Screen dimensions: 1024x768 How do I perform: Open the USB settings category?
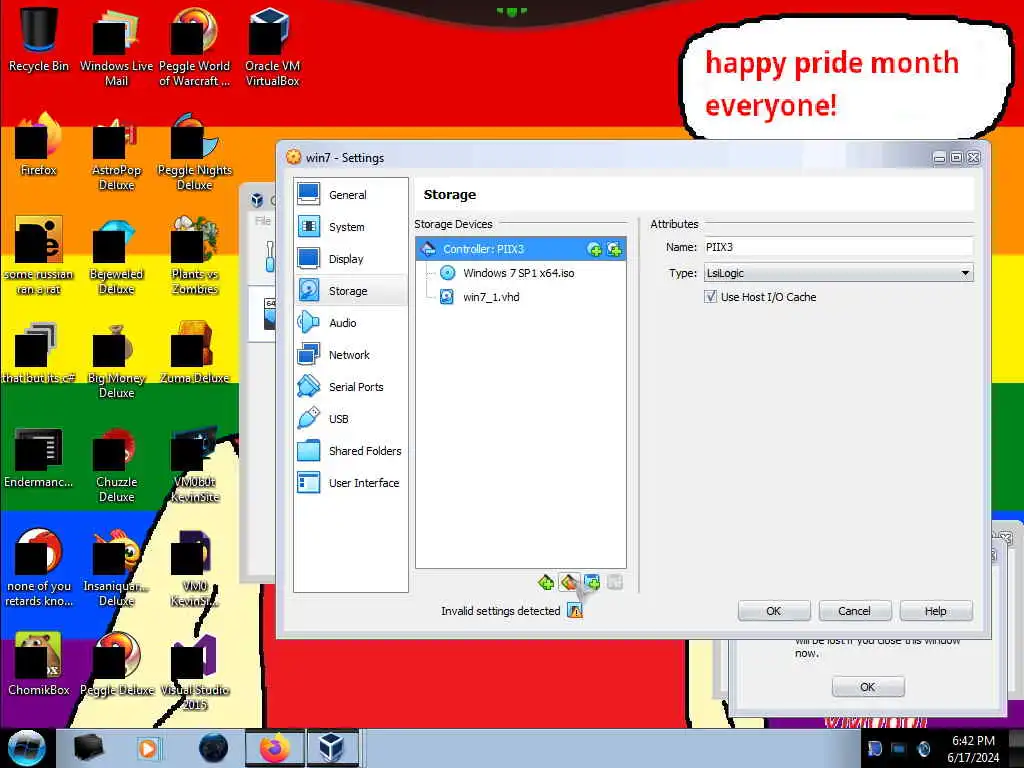tap(350, 419)
